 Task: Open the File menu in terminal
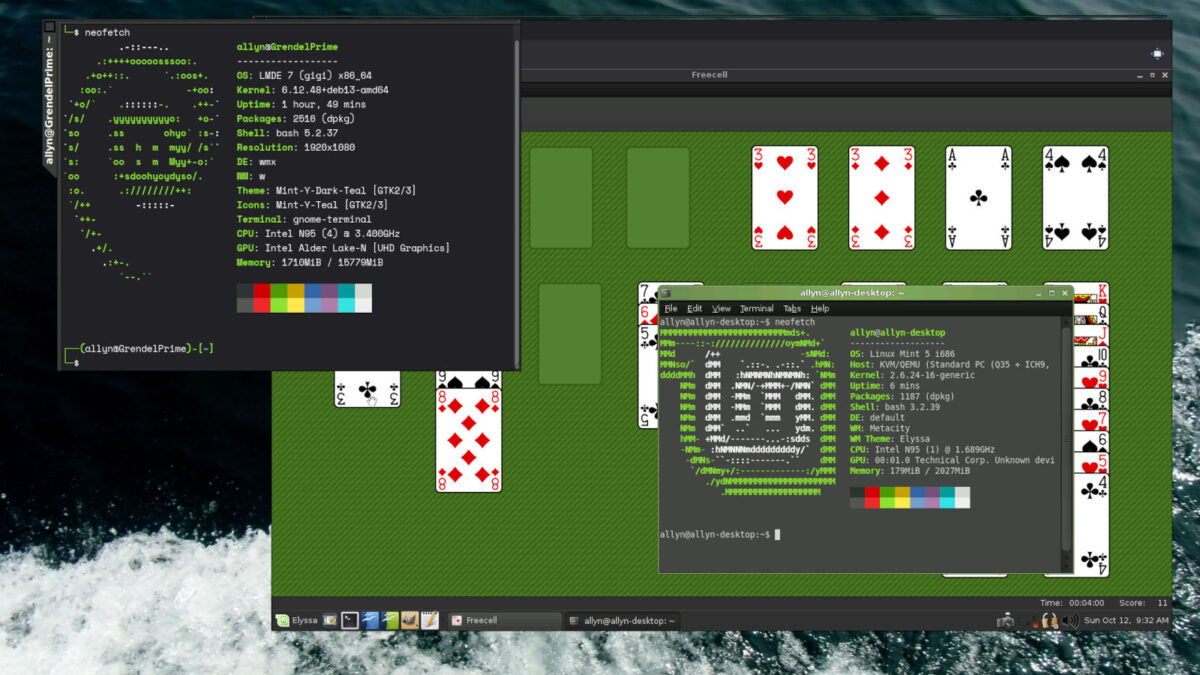pyautogui.click(x=670, y=309)
